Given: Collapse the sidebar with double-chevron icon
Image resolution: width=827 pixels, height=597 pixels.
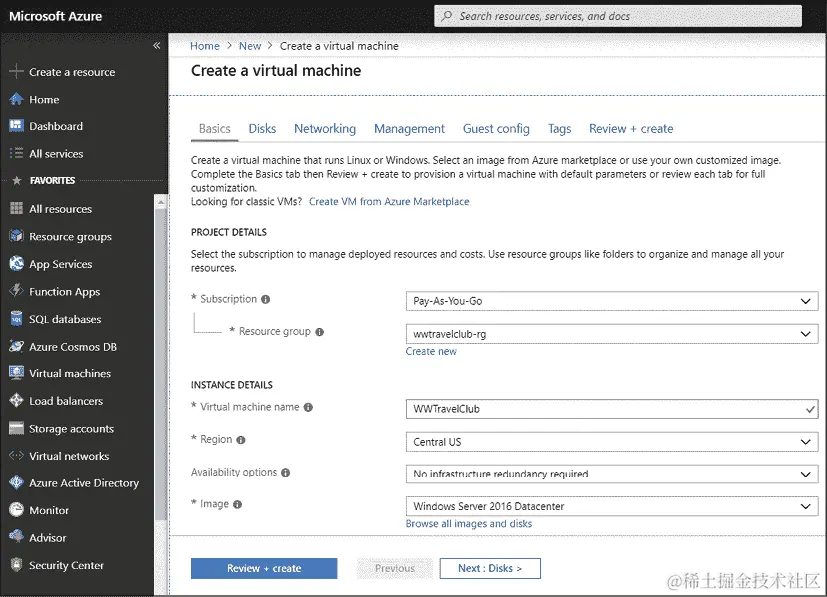Looking at the screenshot, I should (157, 45).
